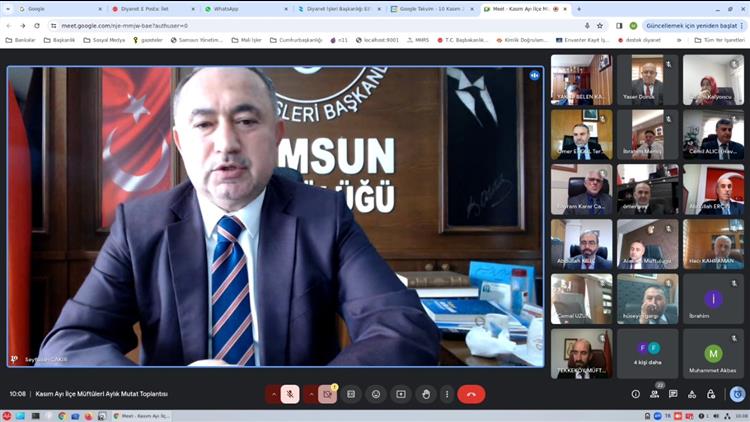Go forward in browser history
Image resolution: width=750 pixels, height=422 pixels.
pyautogui.click(x=23, y=25)
